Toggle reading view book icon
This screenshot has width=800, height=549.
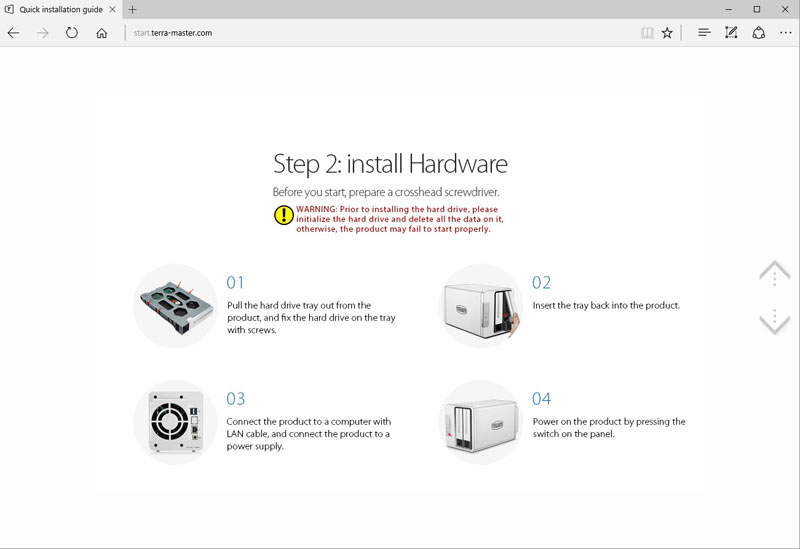coord(647,33)
